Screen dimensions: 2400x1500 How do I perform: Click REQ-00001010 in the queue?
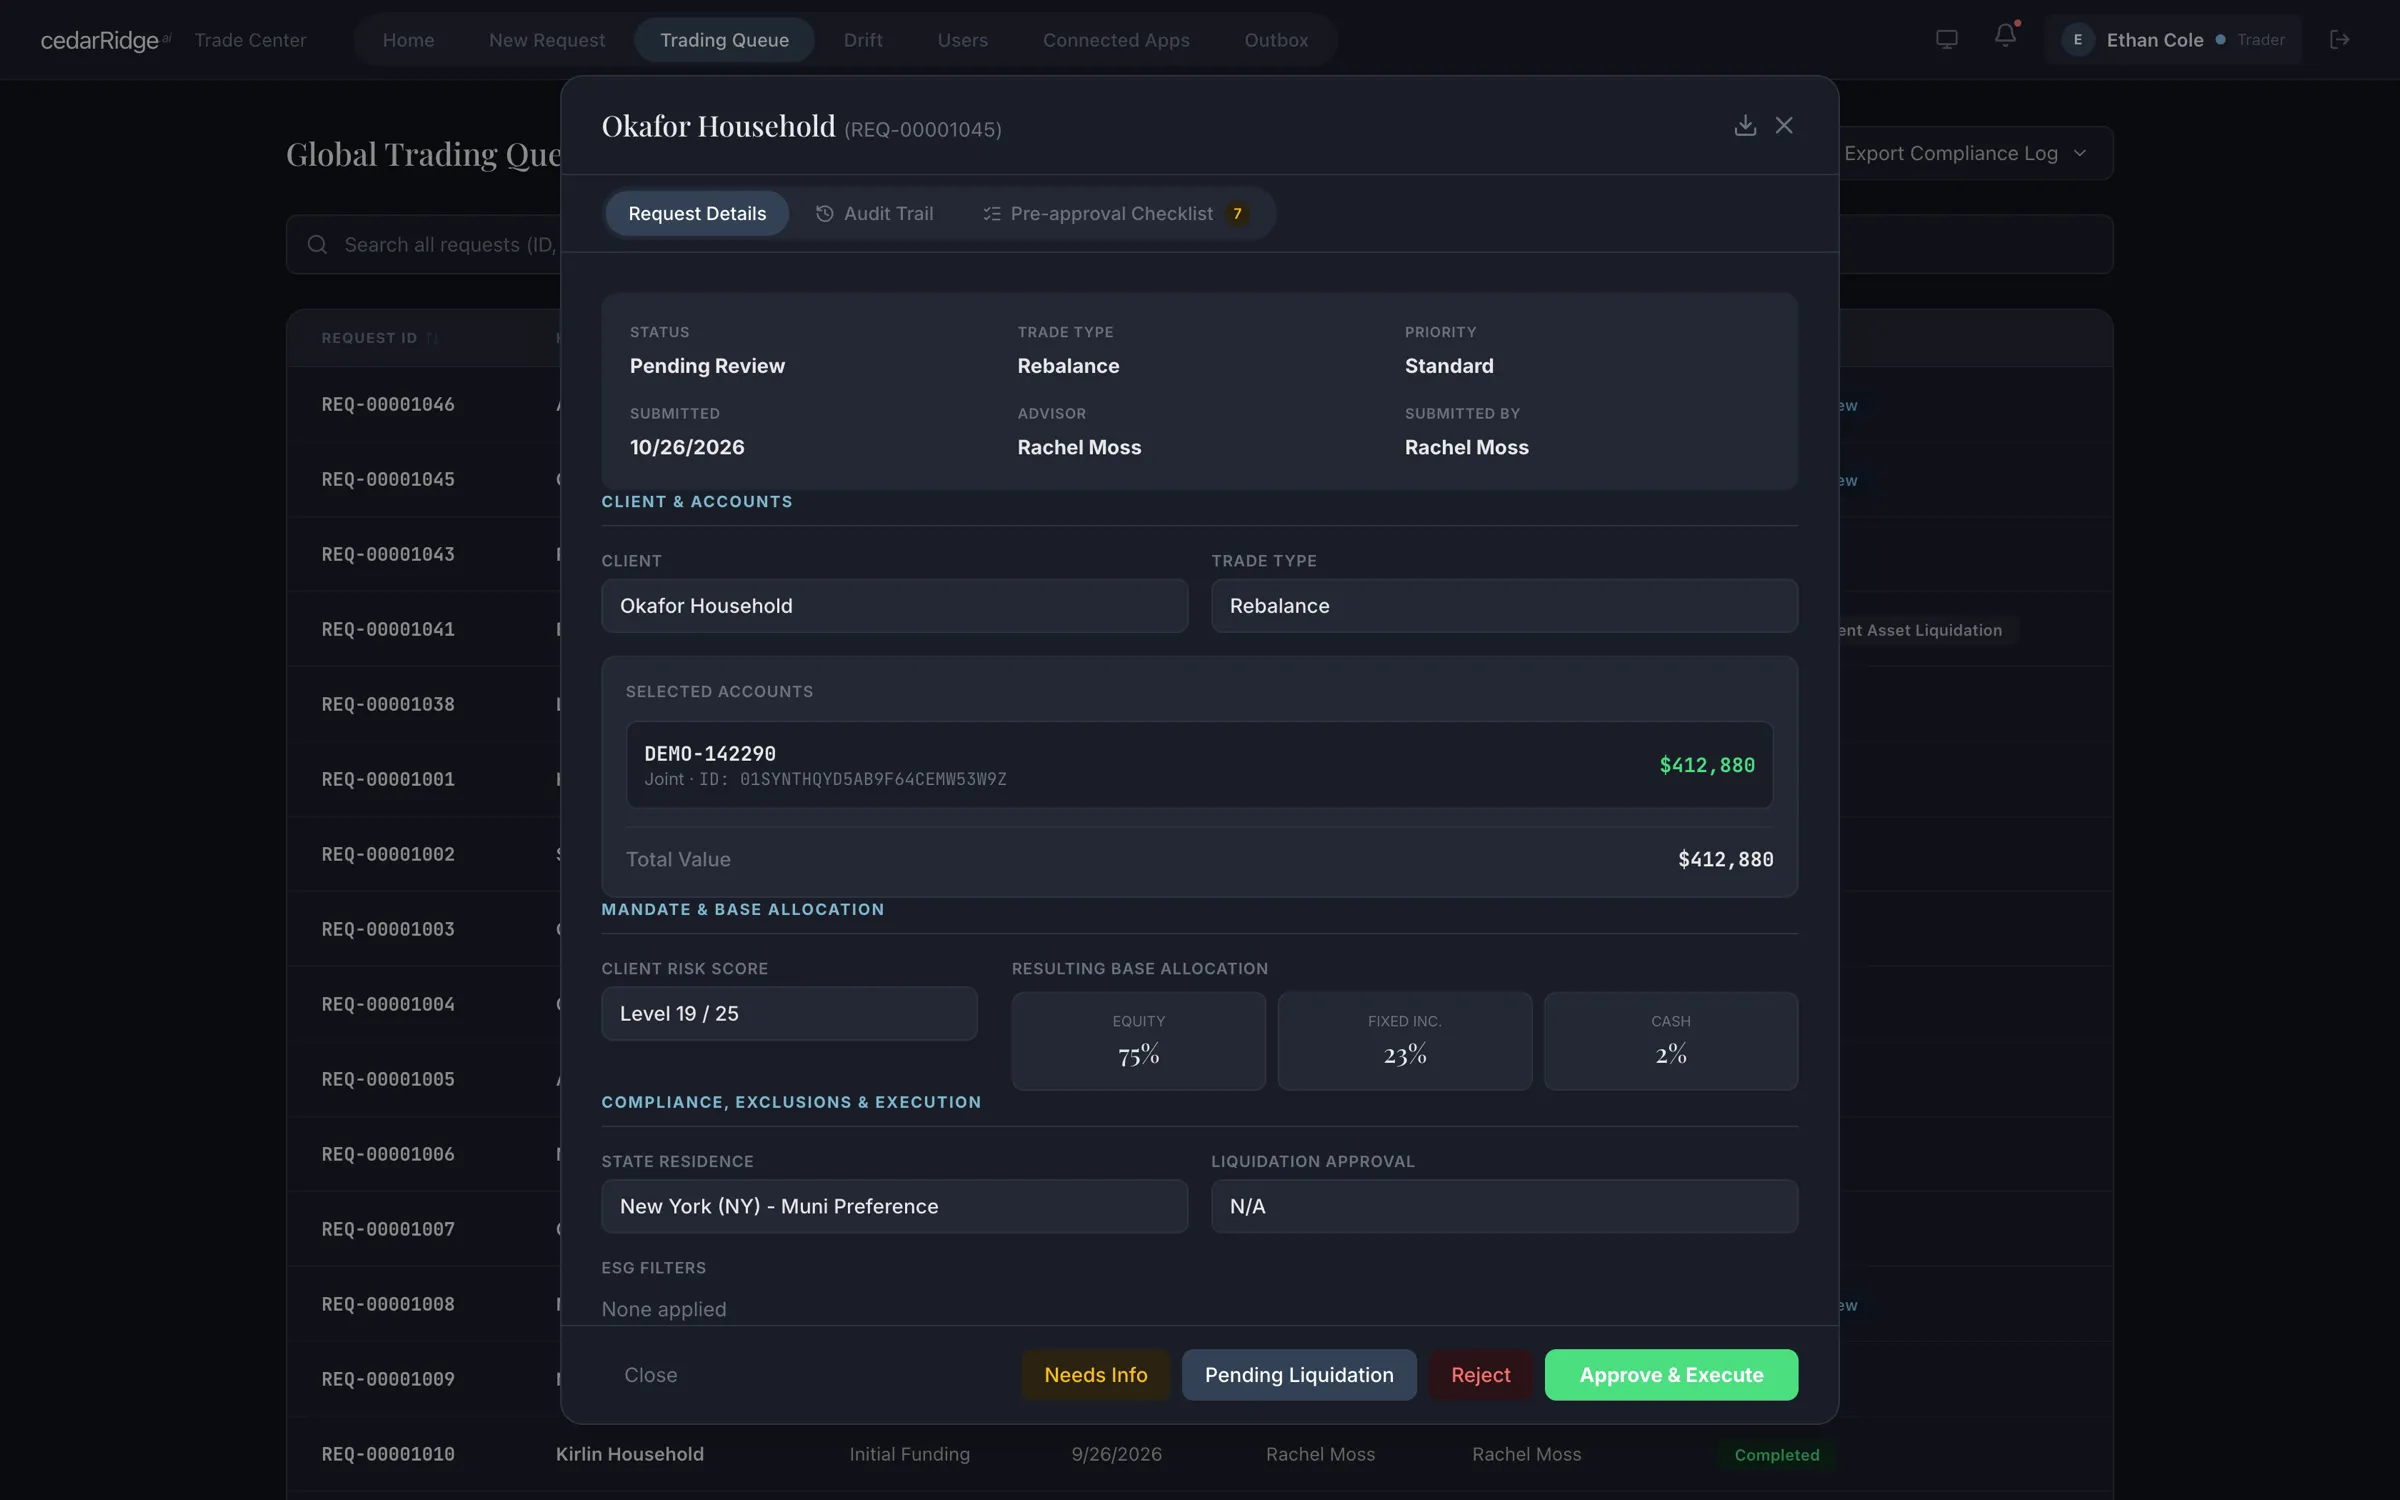388,1454
